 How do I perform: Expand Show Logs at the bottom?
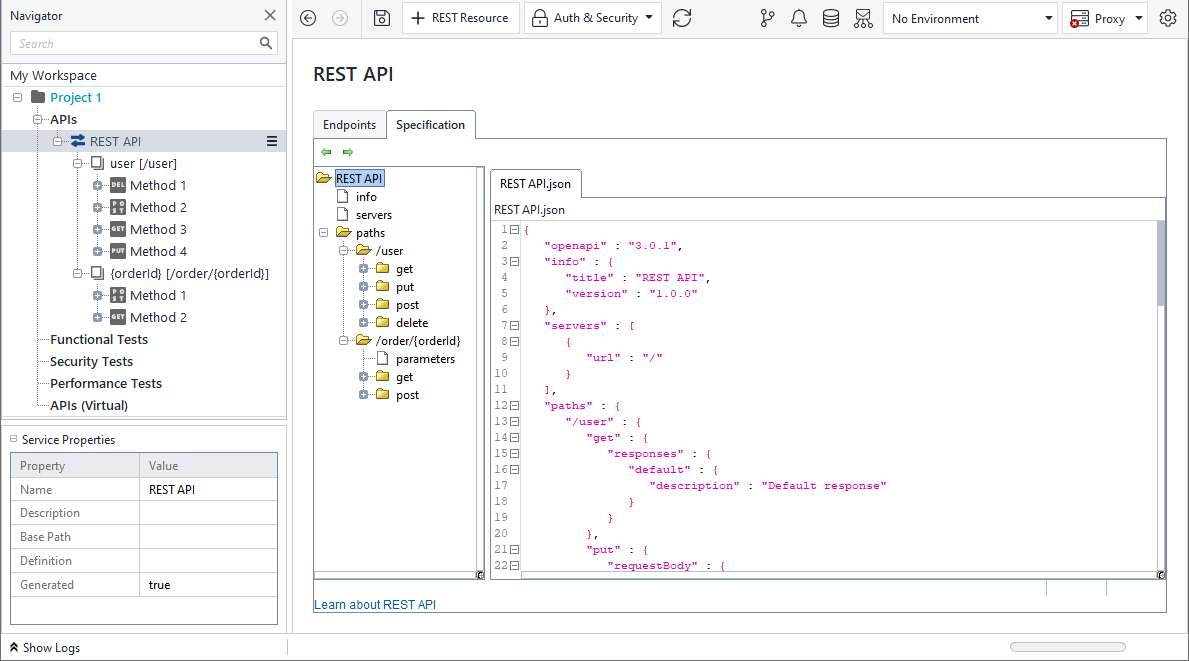pyautogui.click(x=44, y=647)
